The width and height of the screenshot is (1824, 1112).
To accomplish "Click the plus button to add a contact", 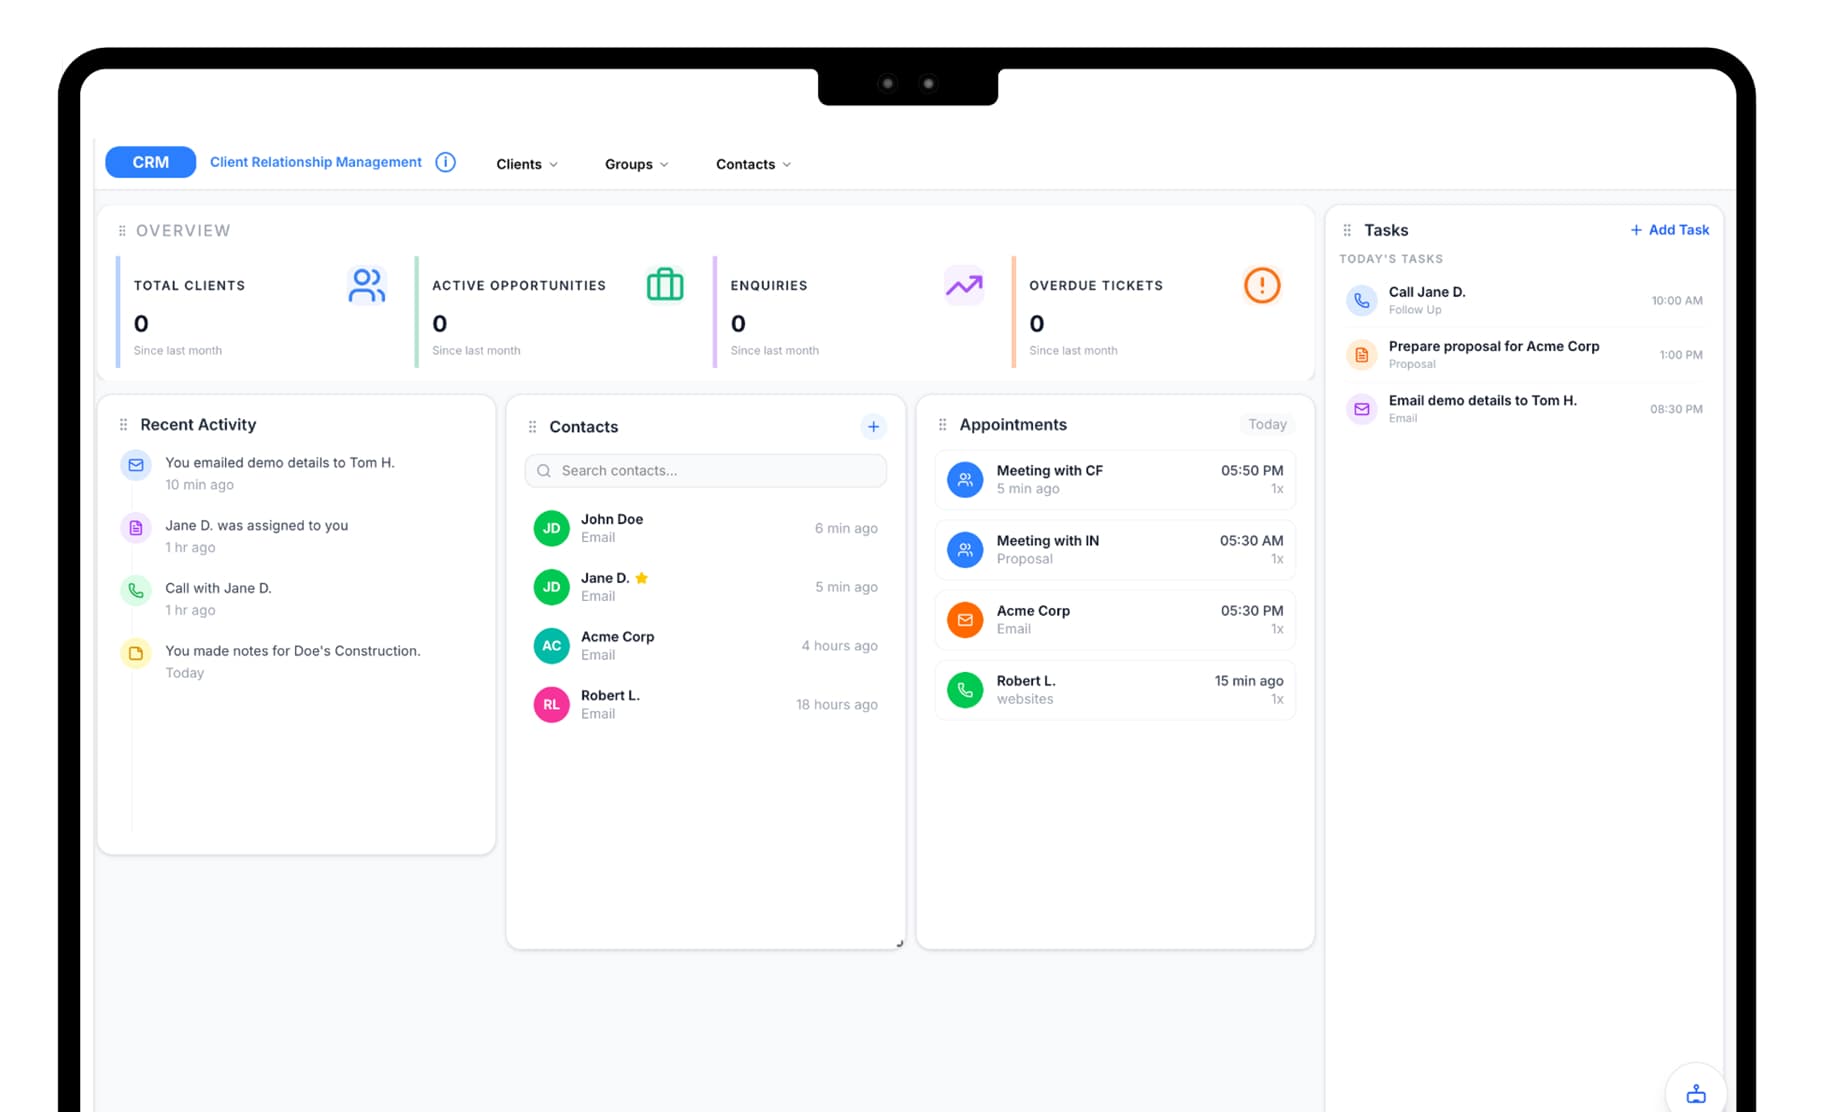I will click(873, 427).
